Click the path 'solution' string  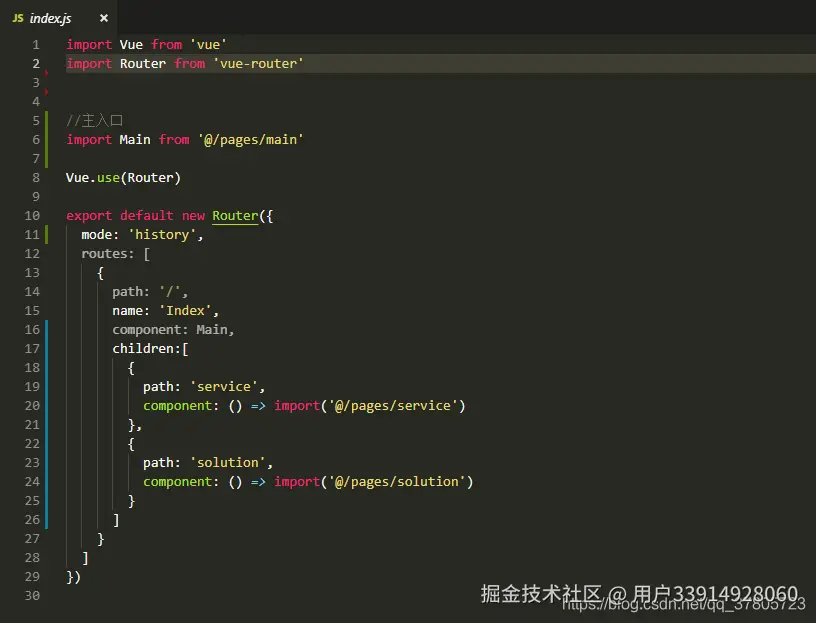[x=227, y=463]
